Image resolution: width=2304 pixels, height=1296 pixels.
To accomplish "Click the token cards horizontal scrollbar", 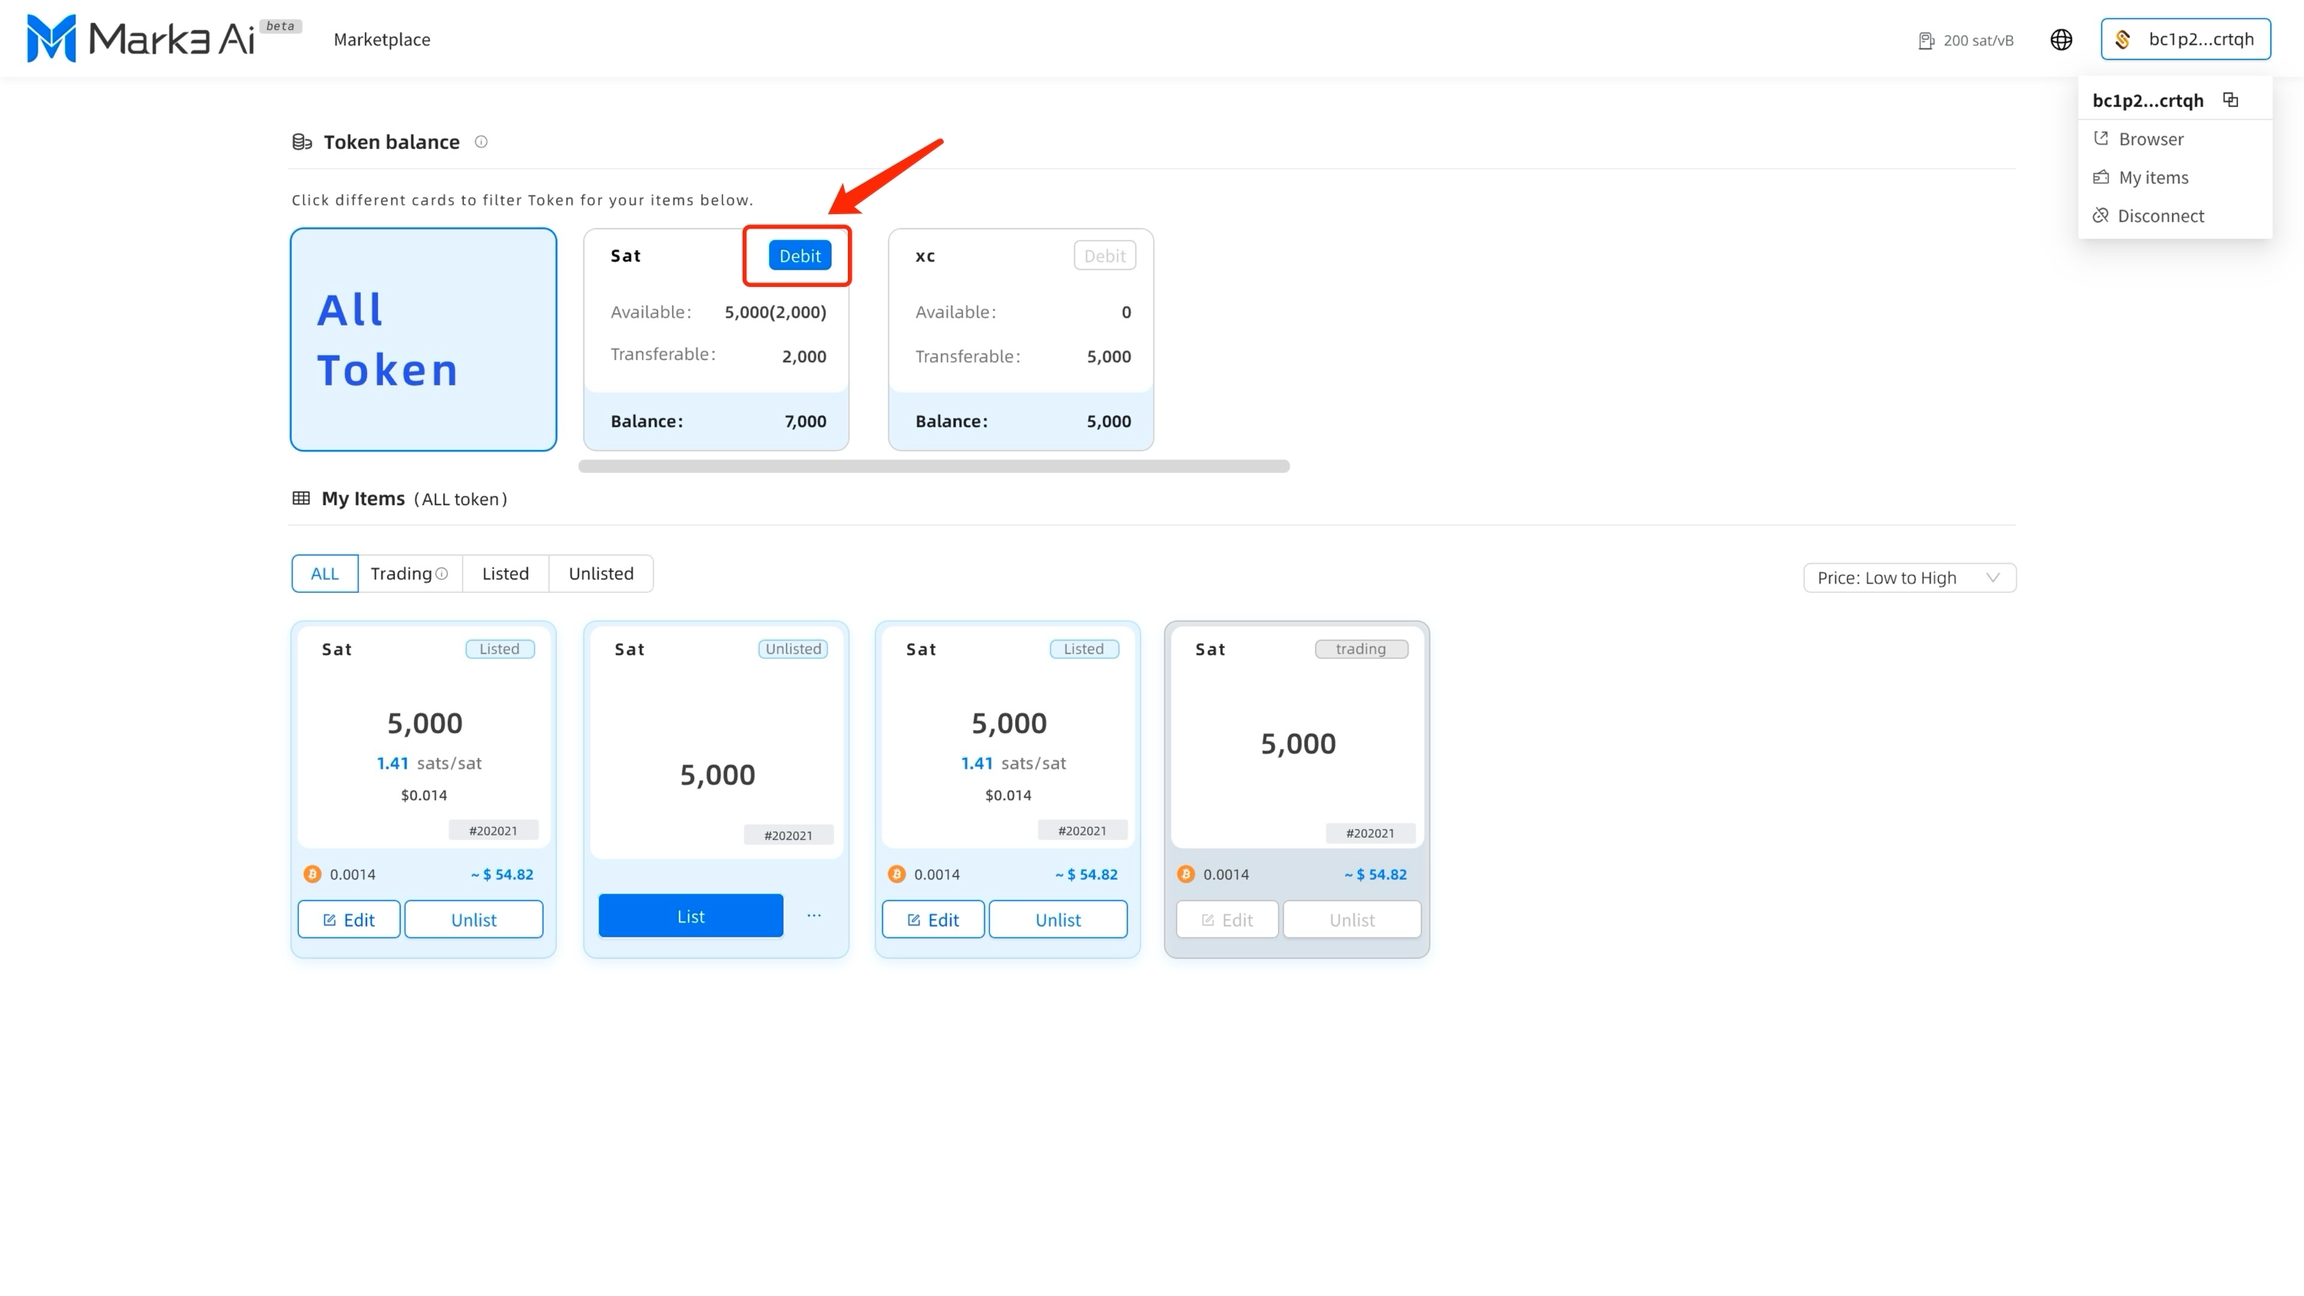I will [933, 466].
